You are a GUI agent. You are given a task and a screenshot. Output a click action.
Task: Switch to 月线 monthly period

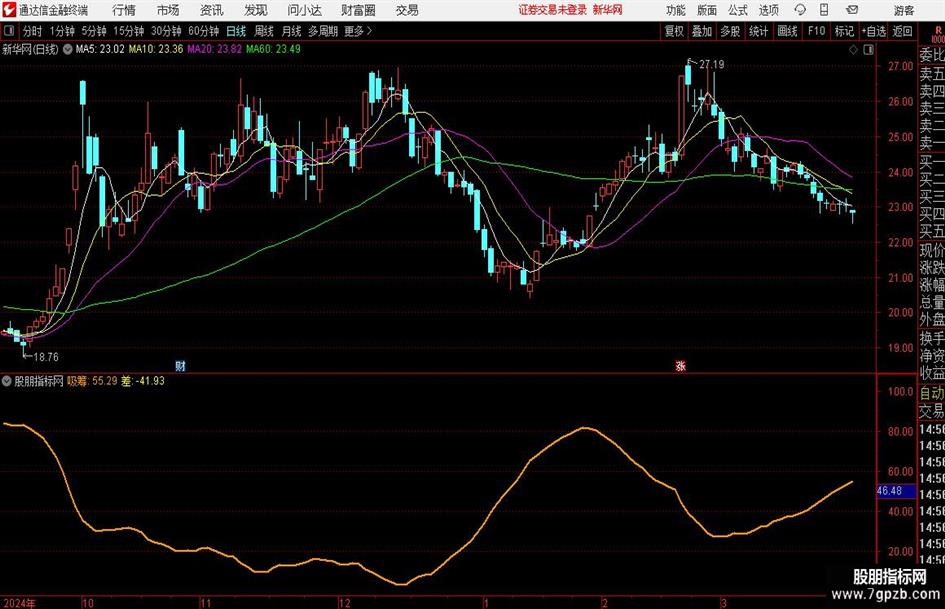click(x=291, y=31)
